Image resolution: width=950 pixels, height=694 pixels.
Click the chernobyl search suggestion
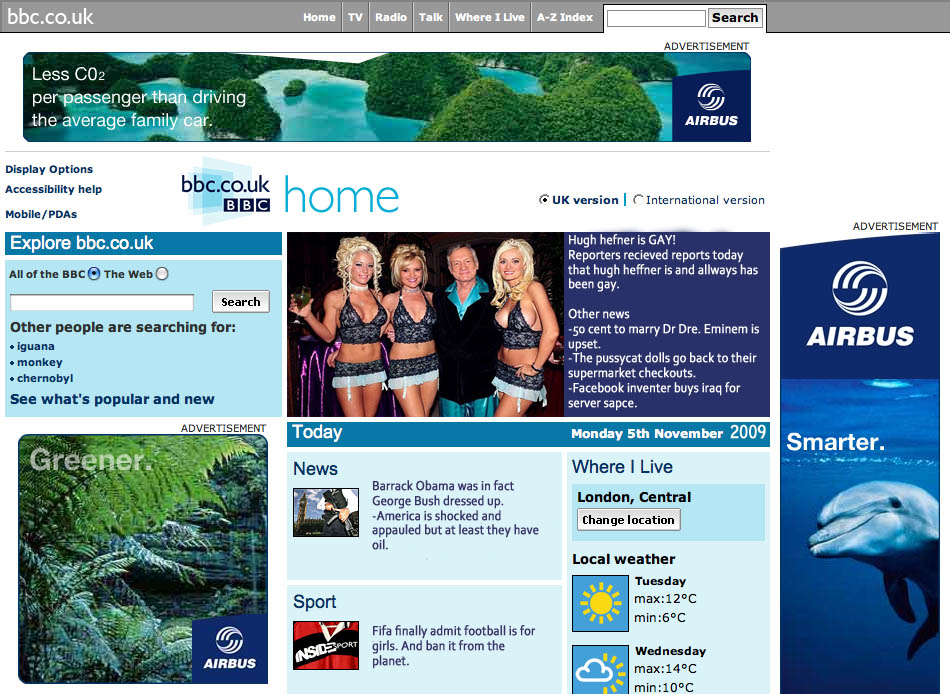click(44, 378)
